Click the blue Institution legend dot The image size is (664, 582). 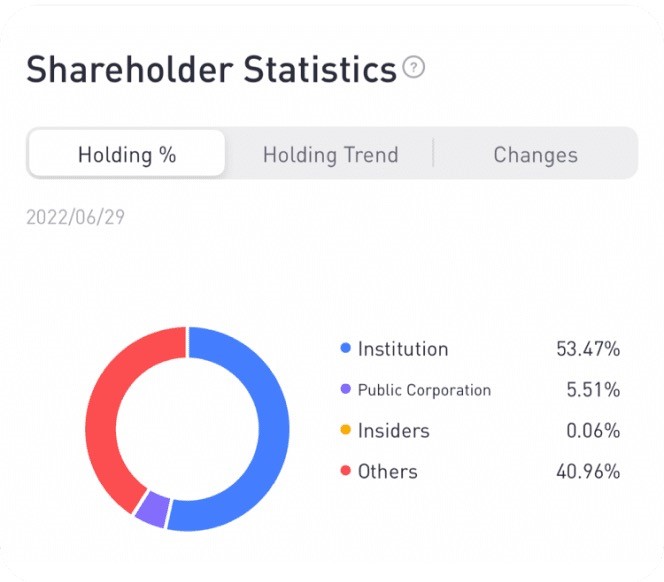(x=346, y=349)
